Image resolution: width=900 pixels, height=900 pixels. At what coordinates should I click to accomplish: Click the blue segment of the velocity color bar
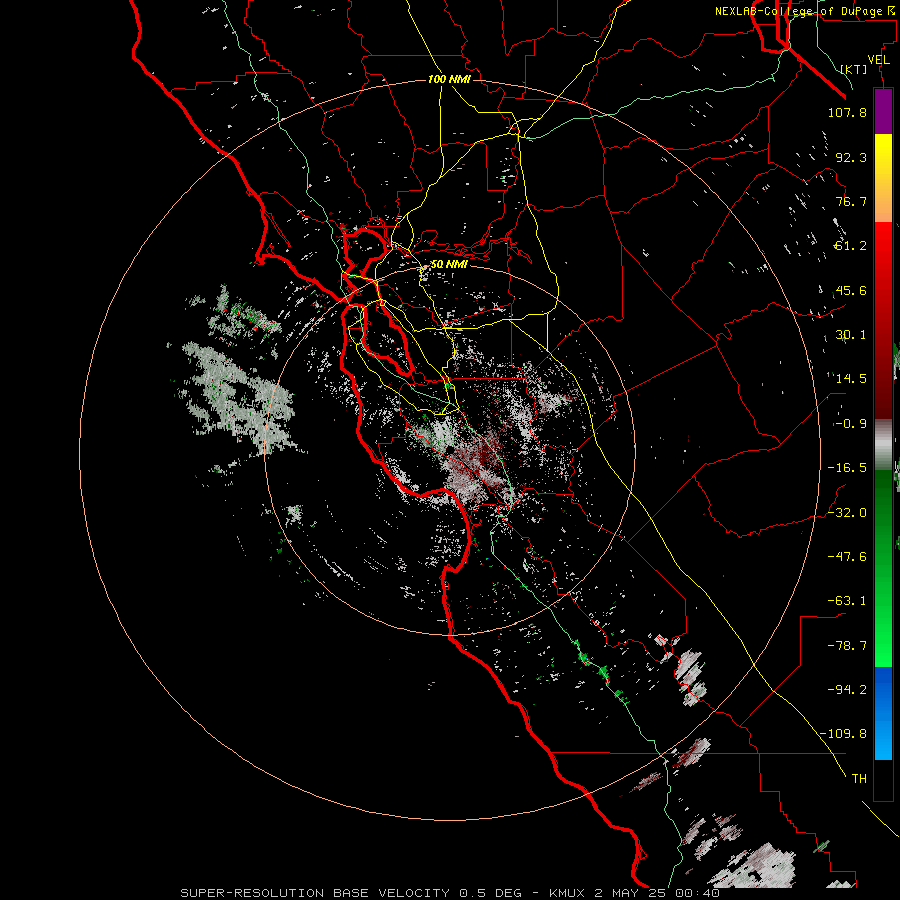pyautogui.click(x=883, y=713)
